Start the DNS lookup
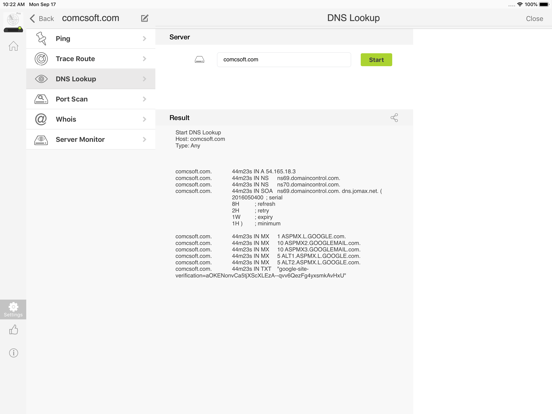Image resolution: width=552 pixels, height=414 pixels. [x=376, y=59]
